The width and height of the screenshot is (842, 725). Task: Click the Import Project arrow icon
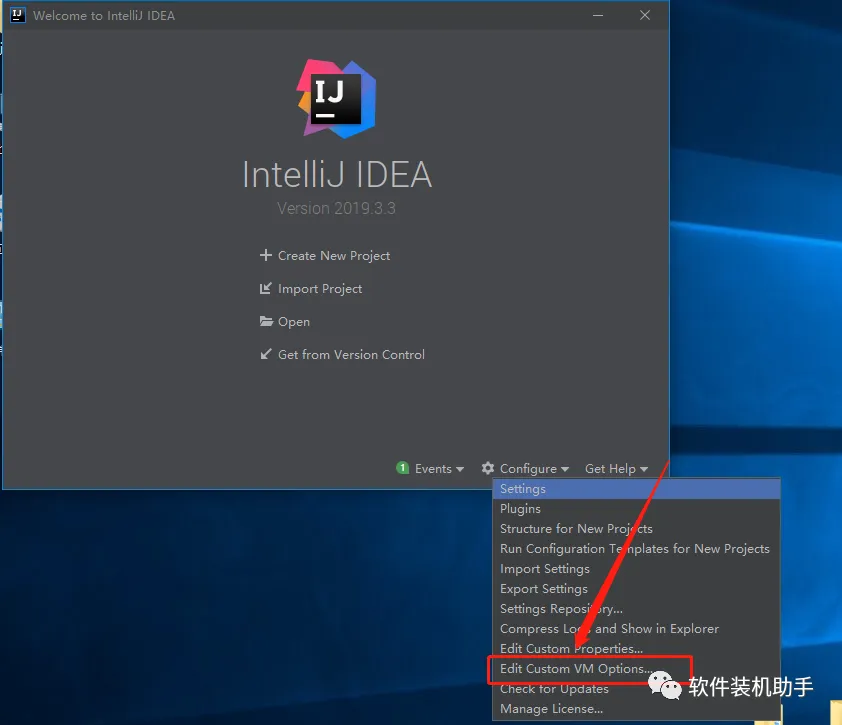(x=265, y=288)
